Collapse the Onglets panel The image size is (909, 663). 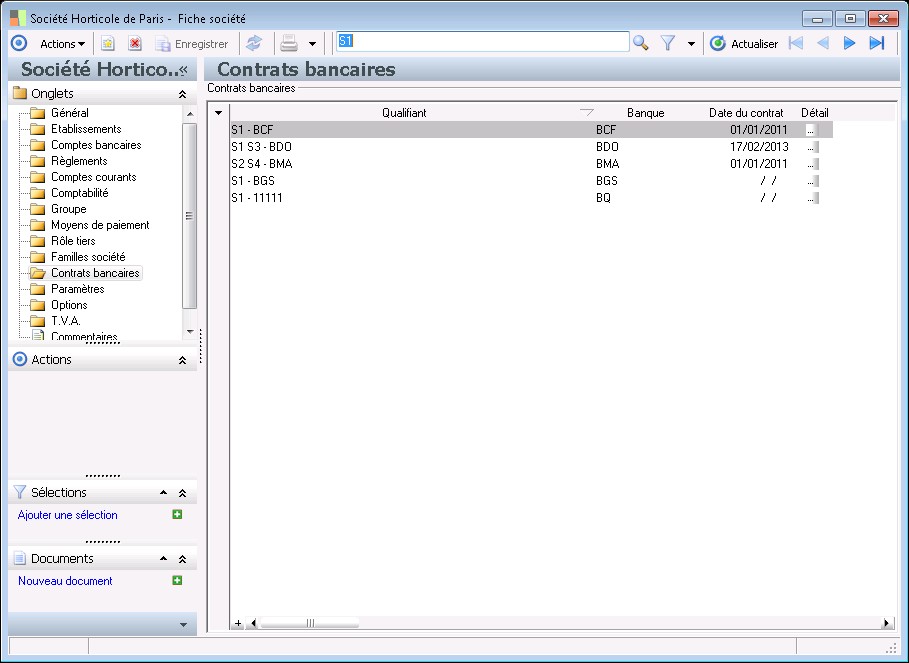click(x=182, y=94)
